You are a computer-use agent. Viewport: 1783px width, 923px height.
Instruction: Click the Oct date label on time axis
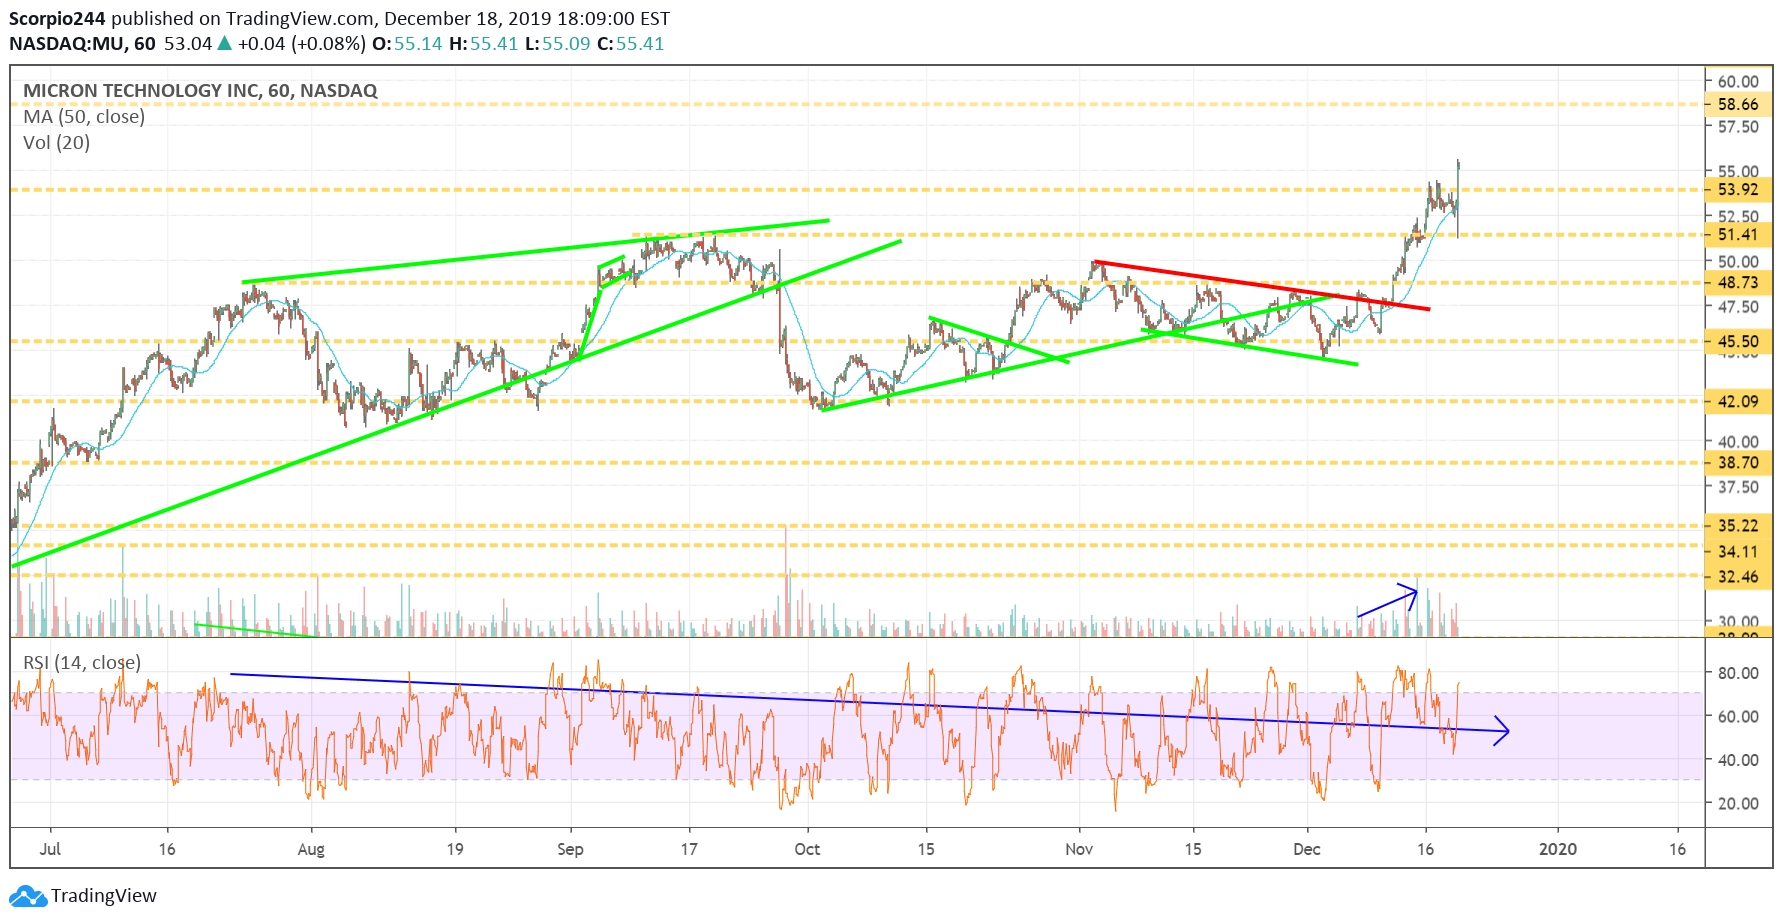(807, 848)
